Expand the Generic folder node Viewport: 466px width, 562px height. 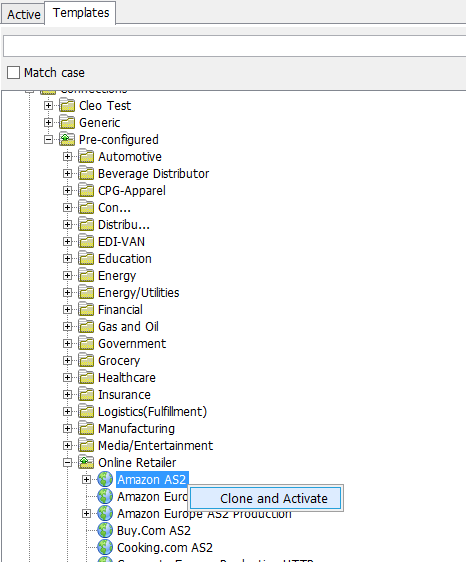(x=48, y=123)
